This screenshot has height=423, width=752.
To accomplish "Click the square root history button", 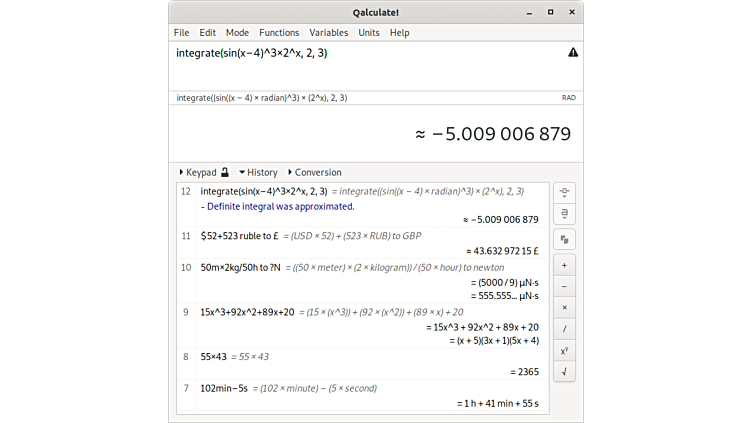I will (565, 372).
